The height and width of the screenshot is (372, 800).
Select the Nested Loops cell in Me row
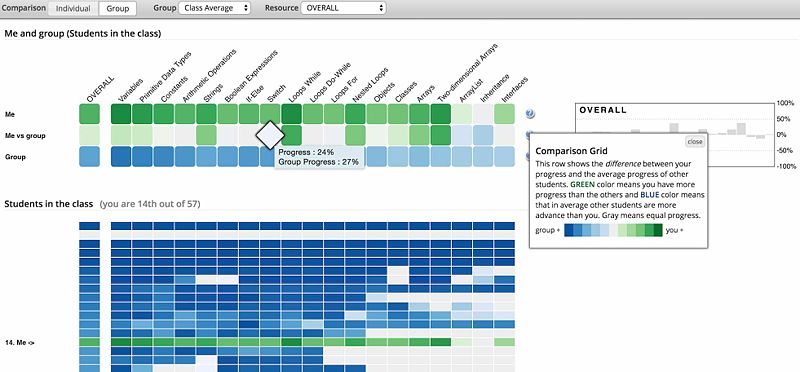(x=355, y=114)
